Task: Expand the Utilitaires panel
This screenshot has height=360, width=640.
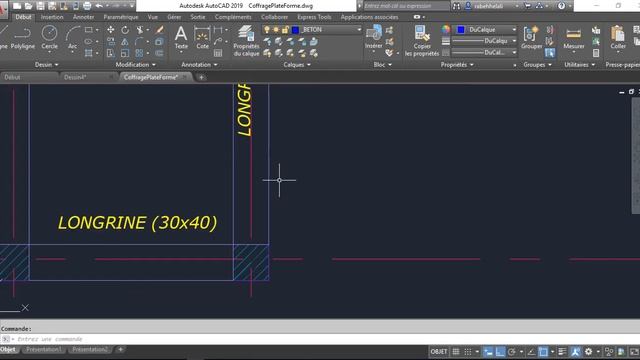Action: point(579,64)
